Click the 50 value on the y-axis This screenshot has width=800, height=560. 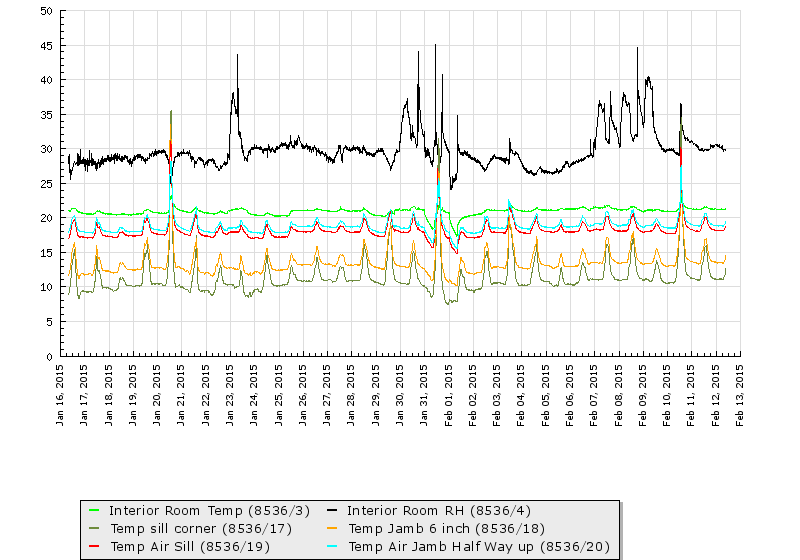pyautogui.click(x=47, y=11)
